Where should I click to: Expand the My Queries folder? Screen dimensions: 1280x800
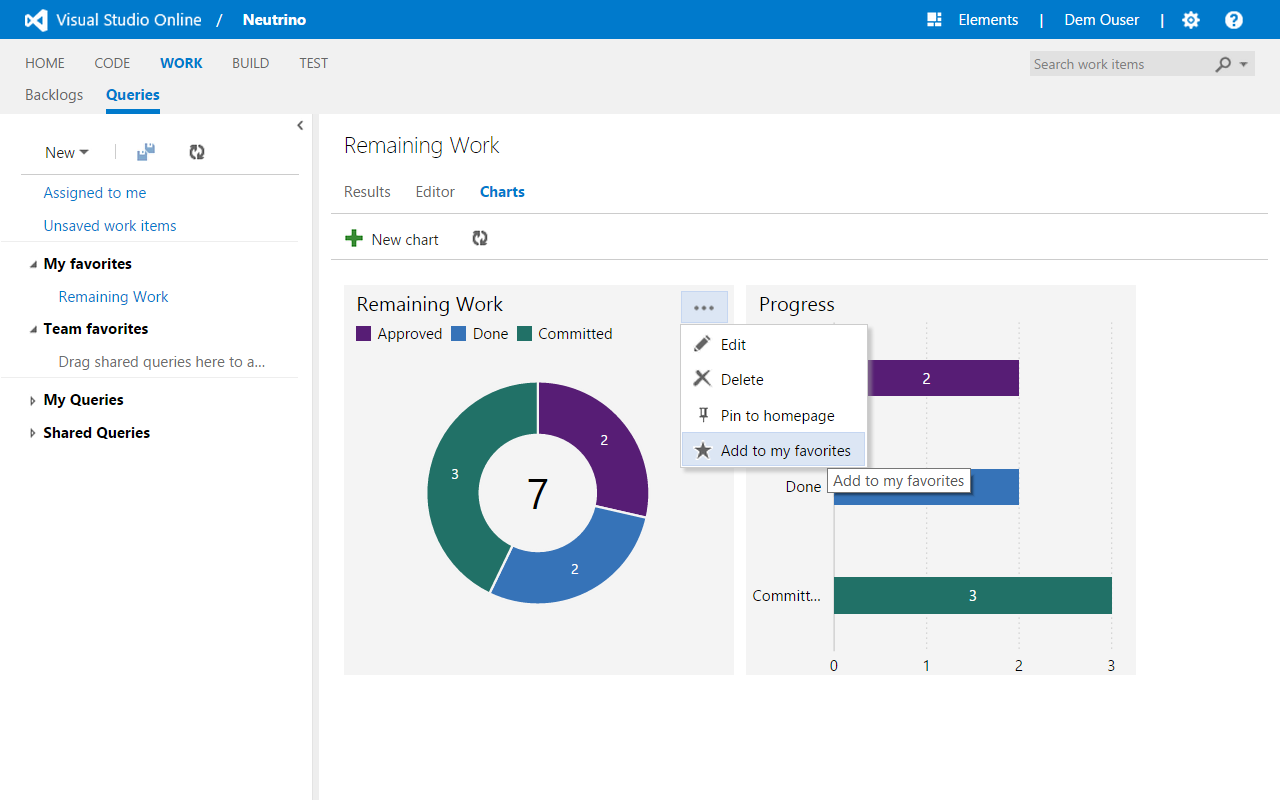point(33,401)
